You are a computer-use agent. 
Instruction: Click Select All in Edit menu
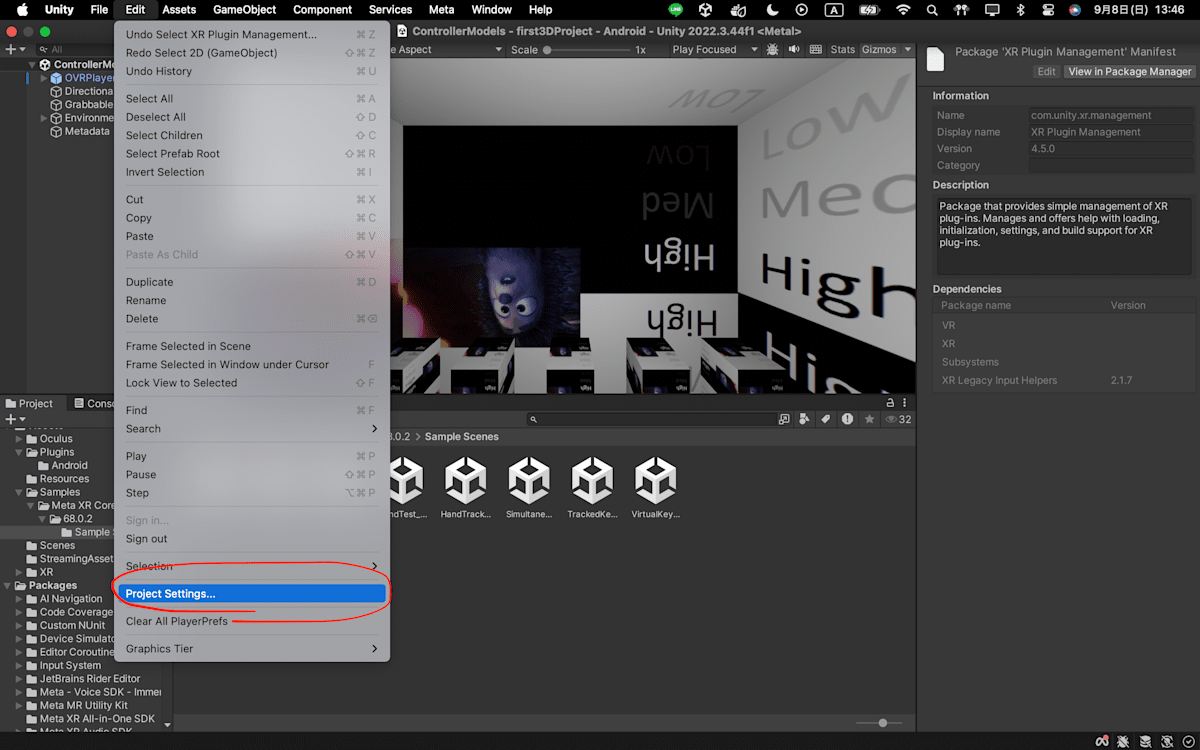click(251, 99)
